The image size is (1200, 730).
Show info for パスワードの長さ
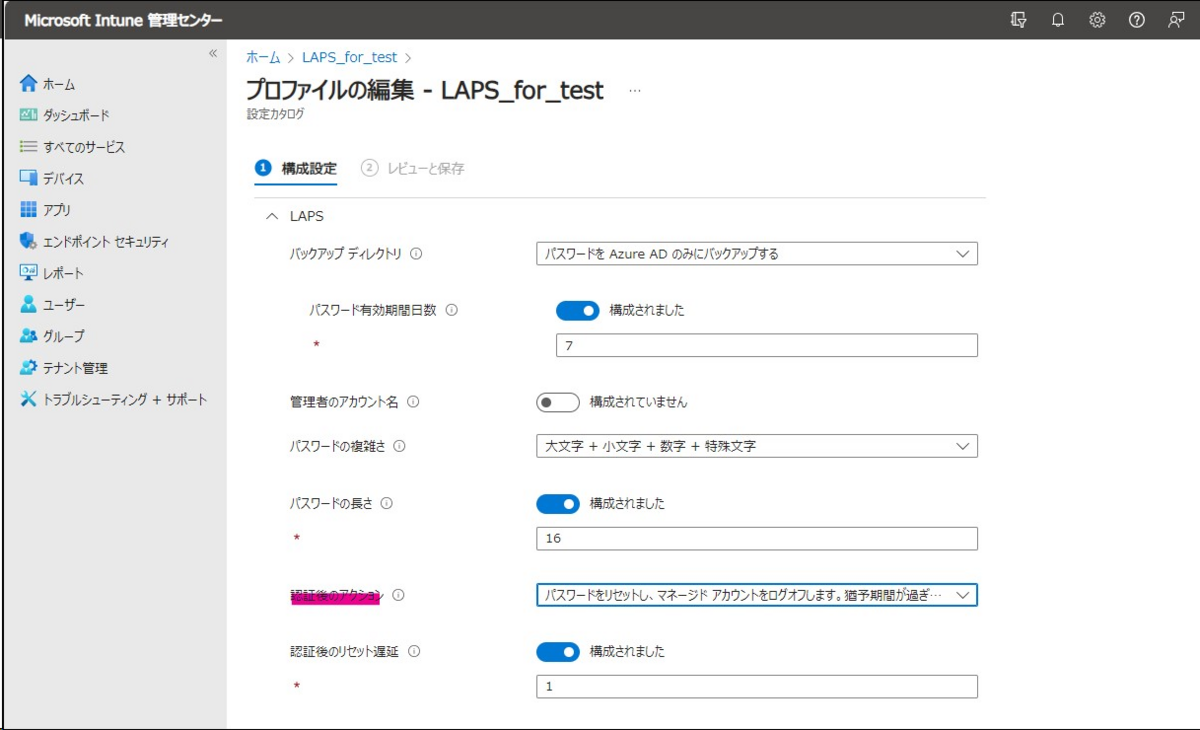point(387,503)
